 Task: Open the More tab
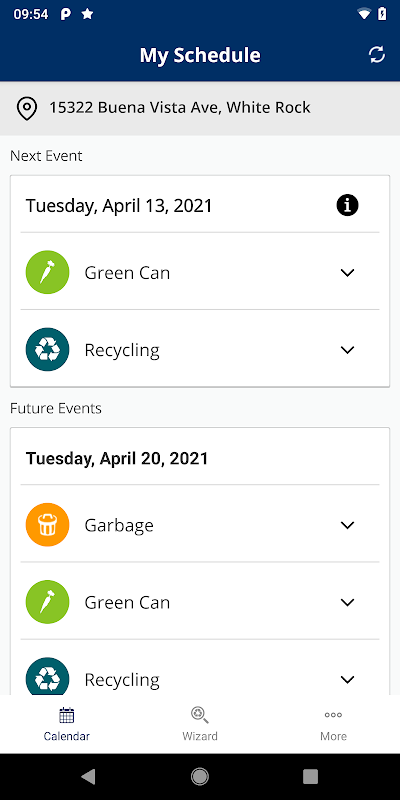click(333, 724)
